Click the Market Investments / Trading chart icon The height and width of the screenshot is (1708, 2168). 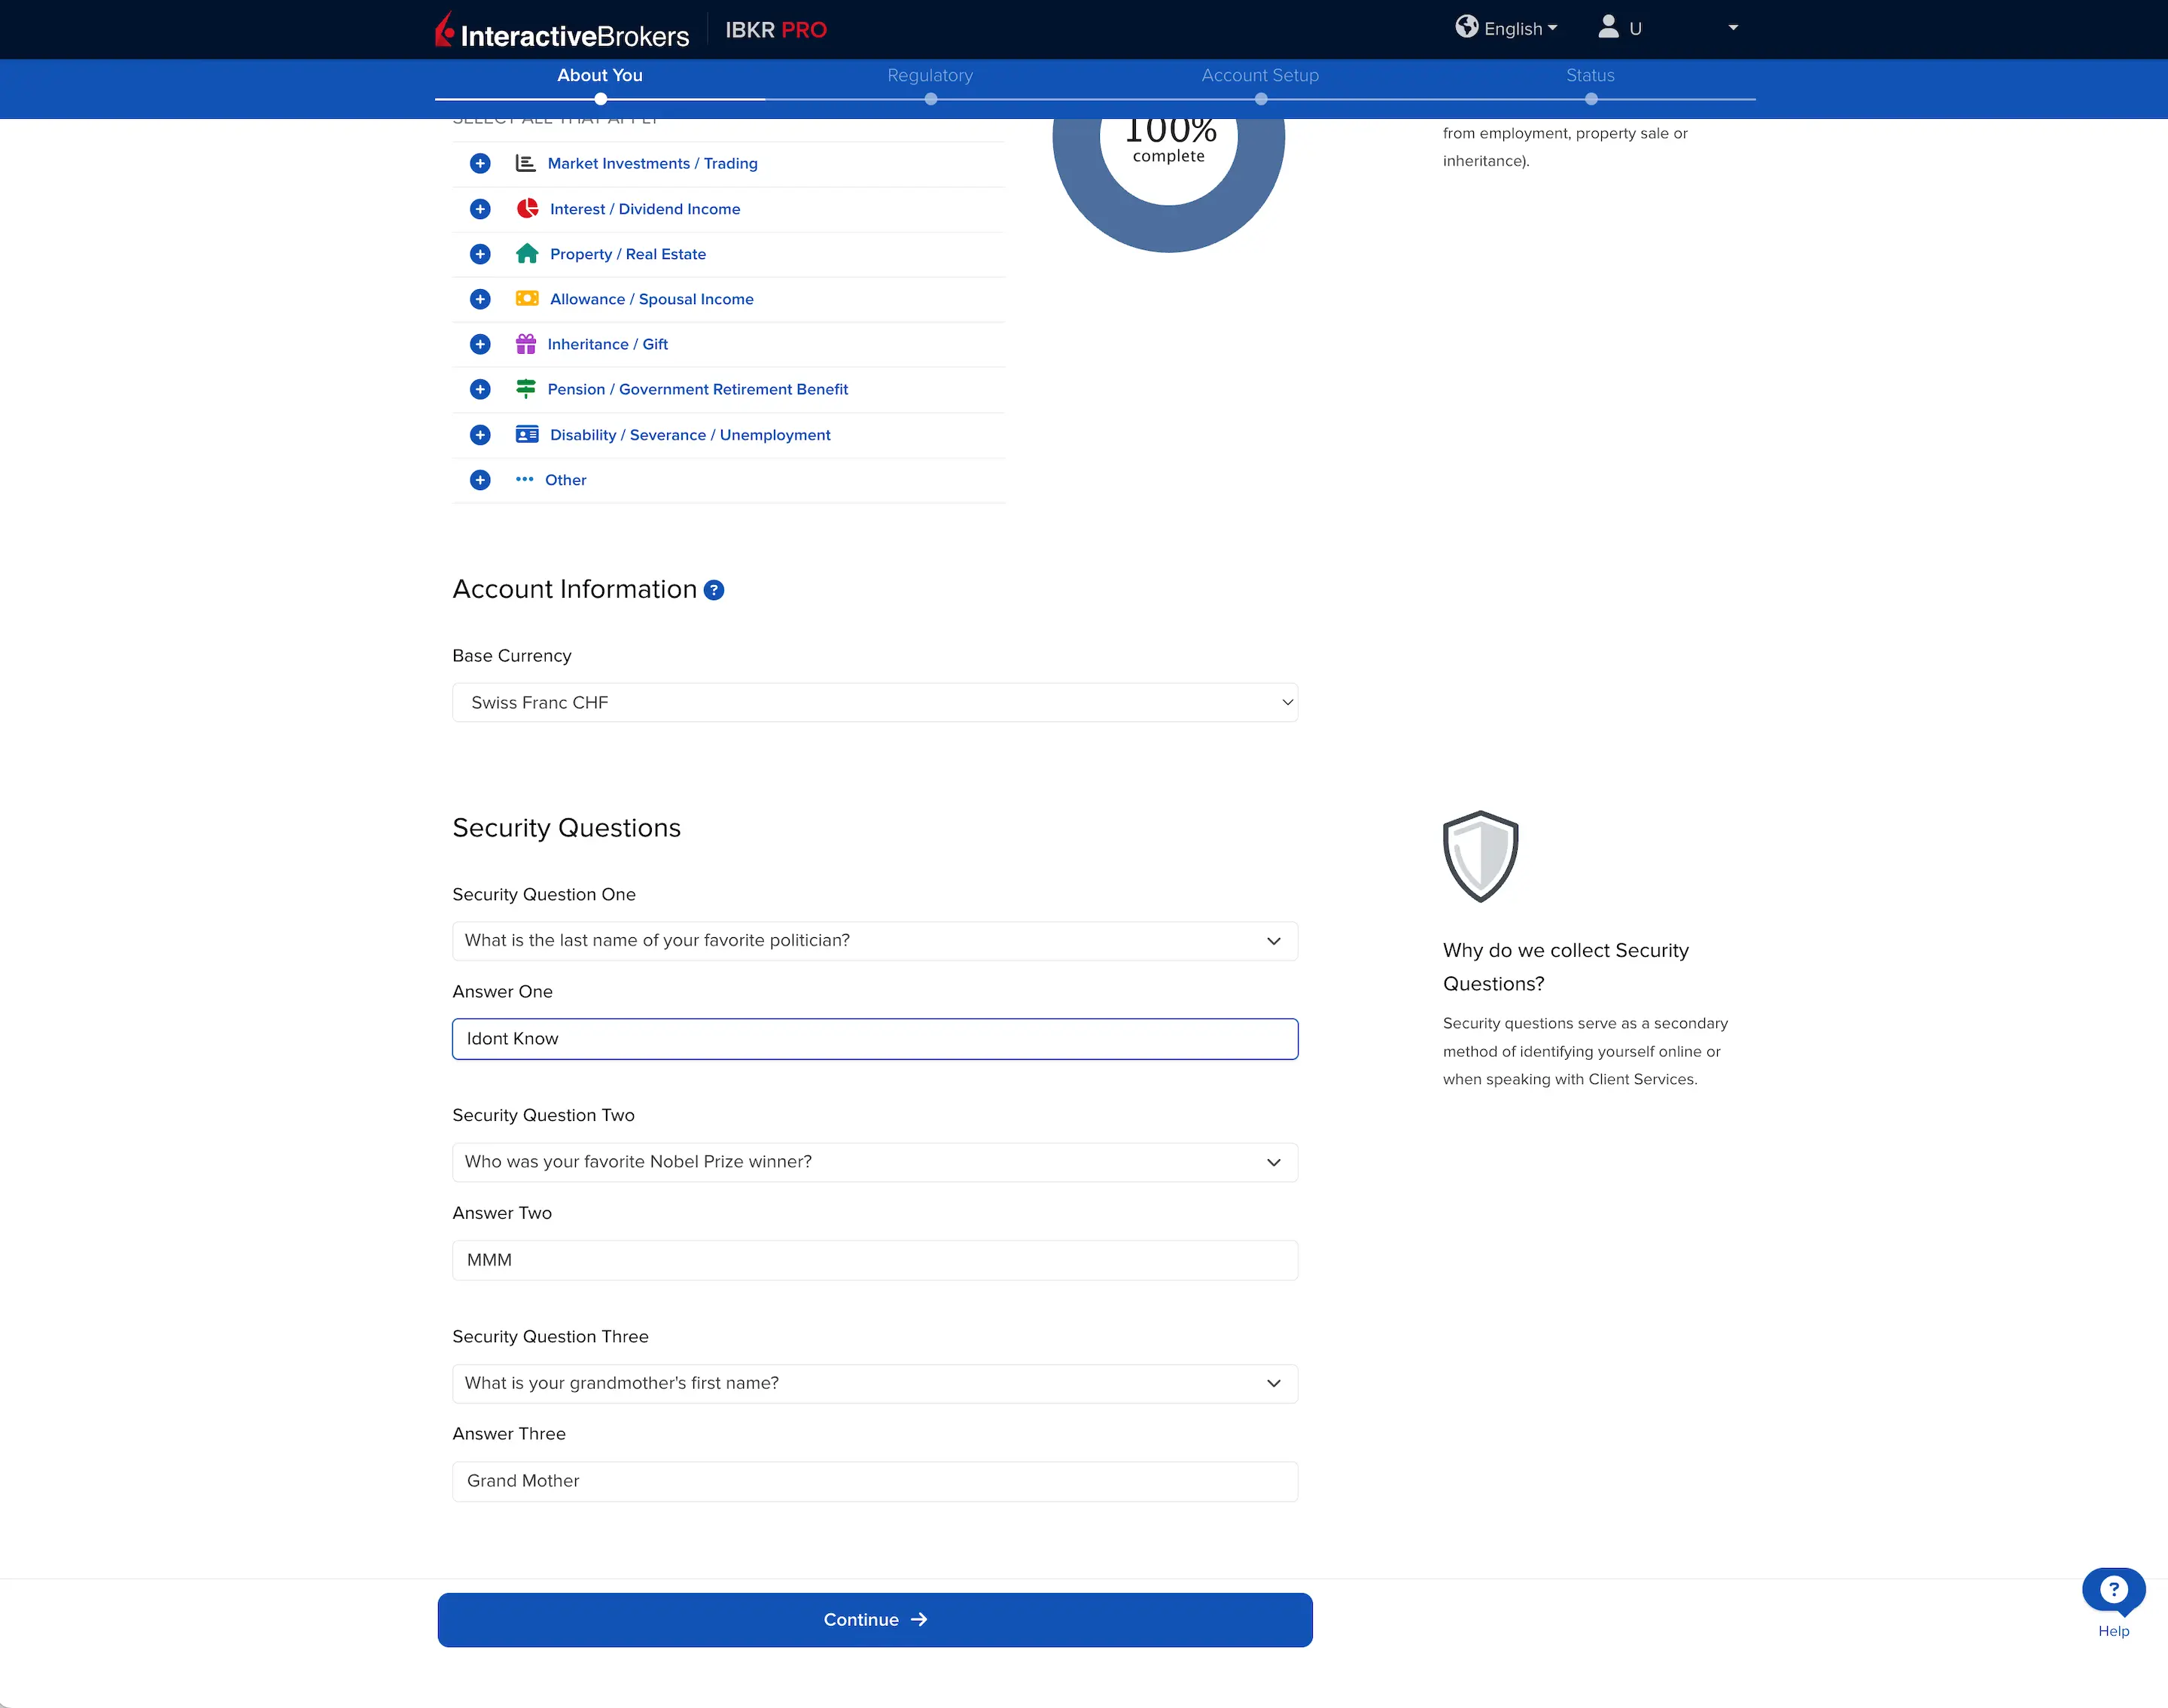[x=527, y=163]
